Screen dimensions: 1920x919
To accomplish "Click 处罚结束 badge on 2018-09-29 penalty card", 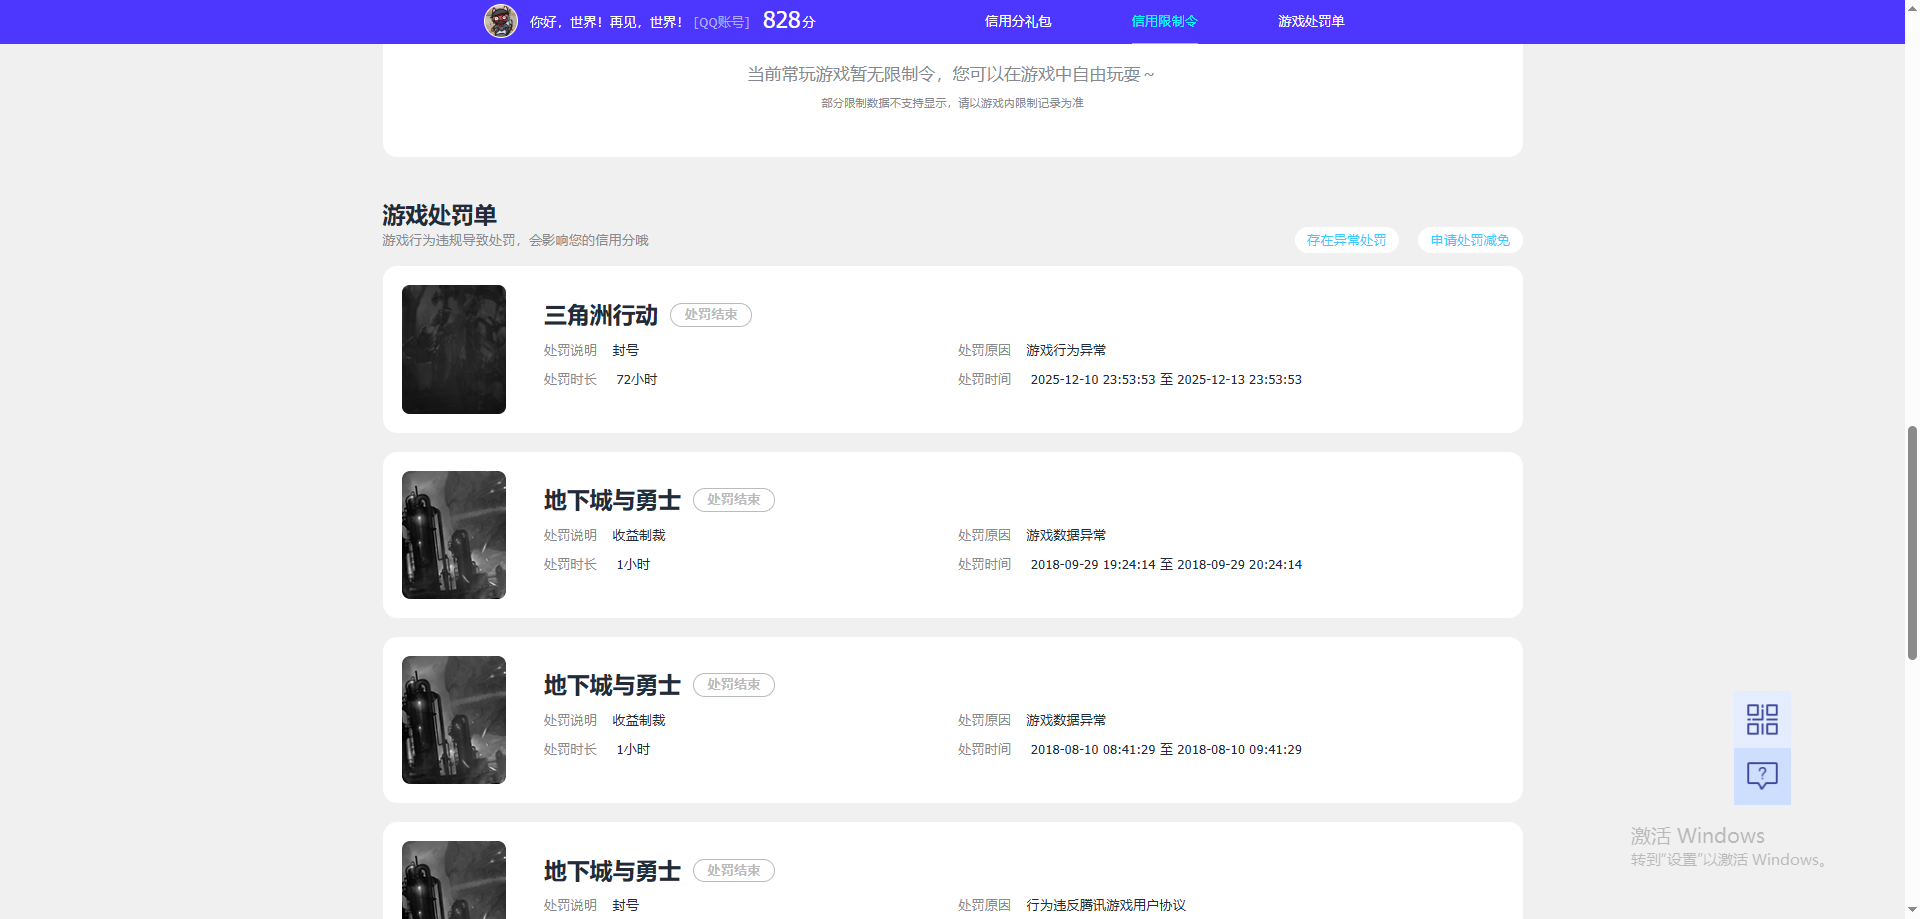I will tap(734, 500).
